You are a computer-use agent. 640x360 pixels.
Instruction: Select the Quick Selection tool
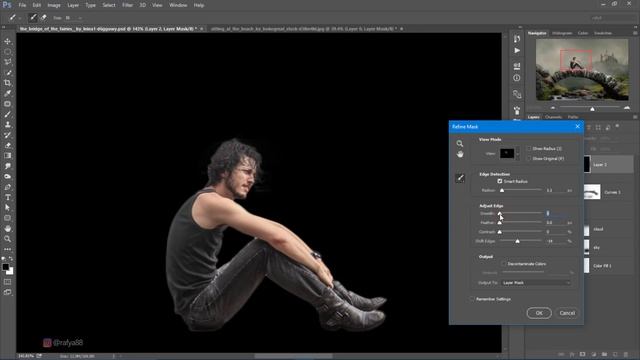coord(8,73)
